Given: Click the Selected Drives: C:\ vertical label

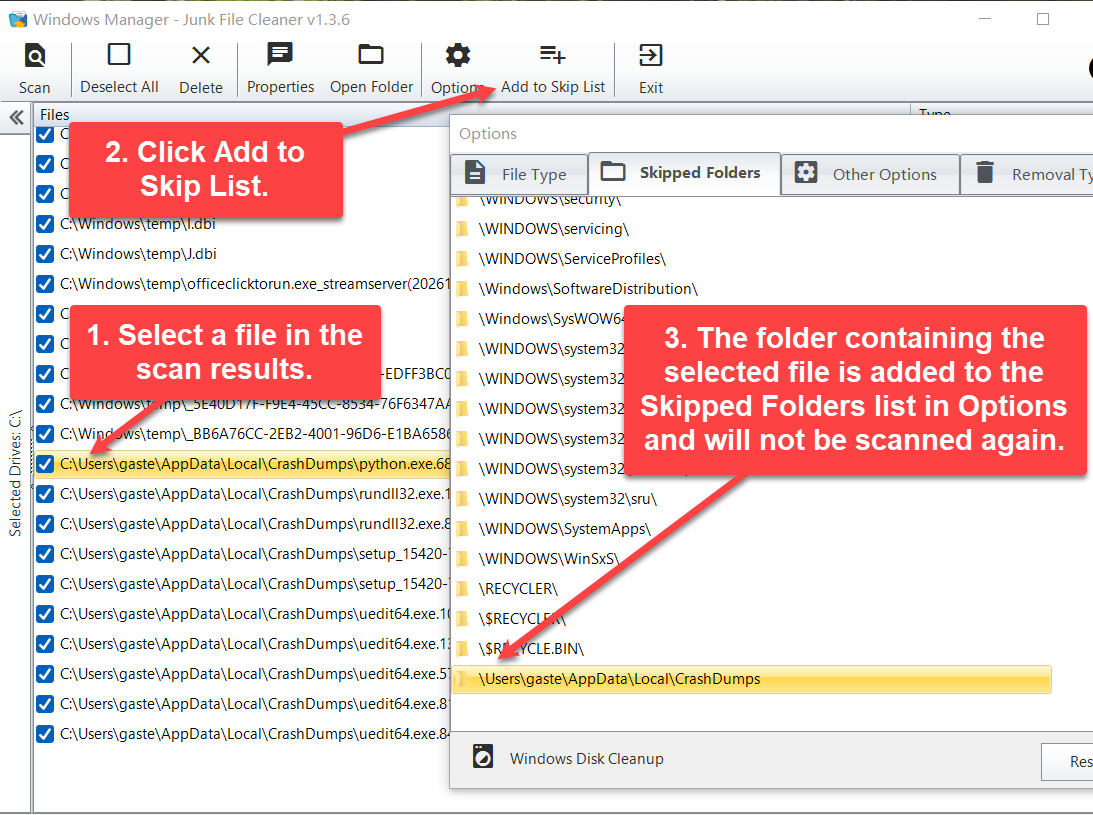Looking at the screenshot, I should click(15, 473).
